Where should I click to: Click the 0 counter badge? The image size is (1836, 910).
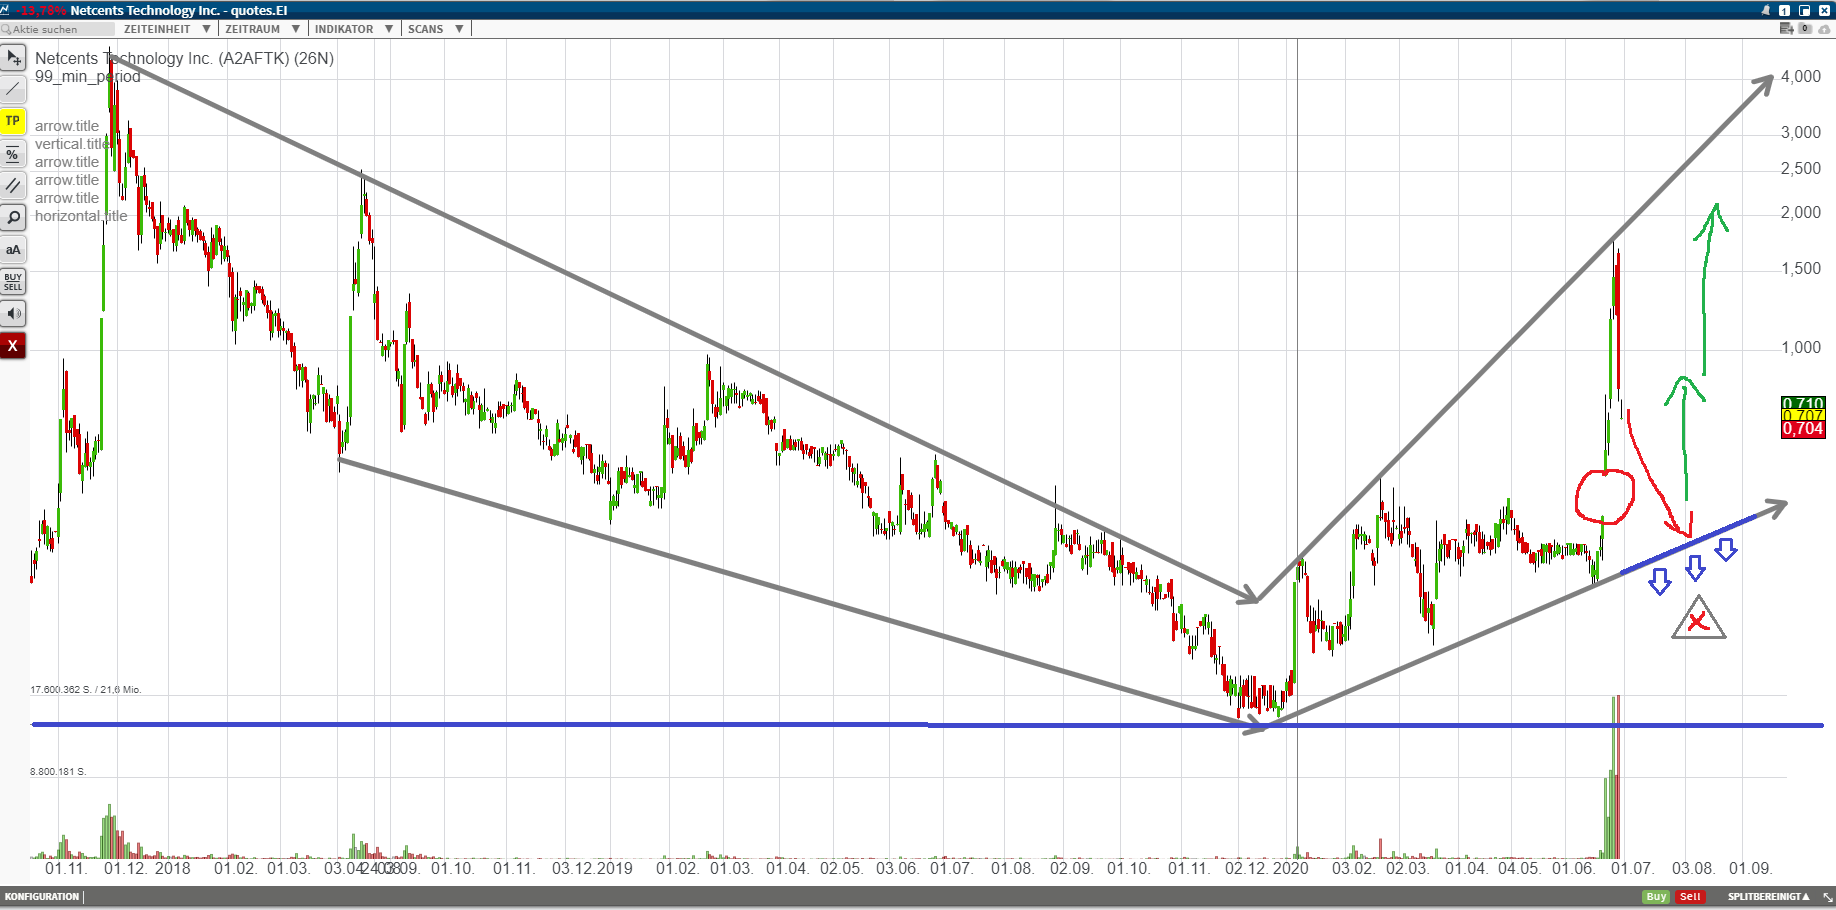[1805, 29]
